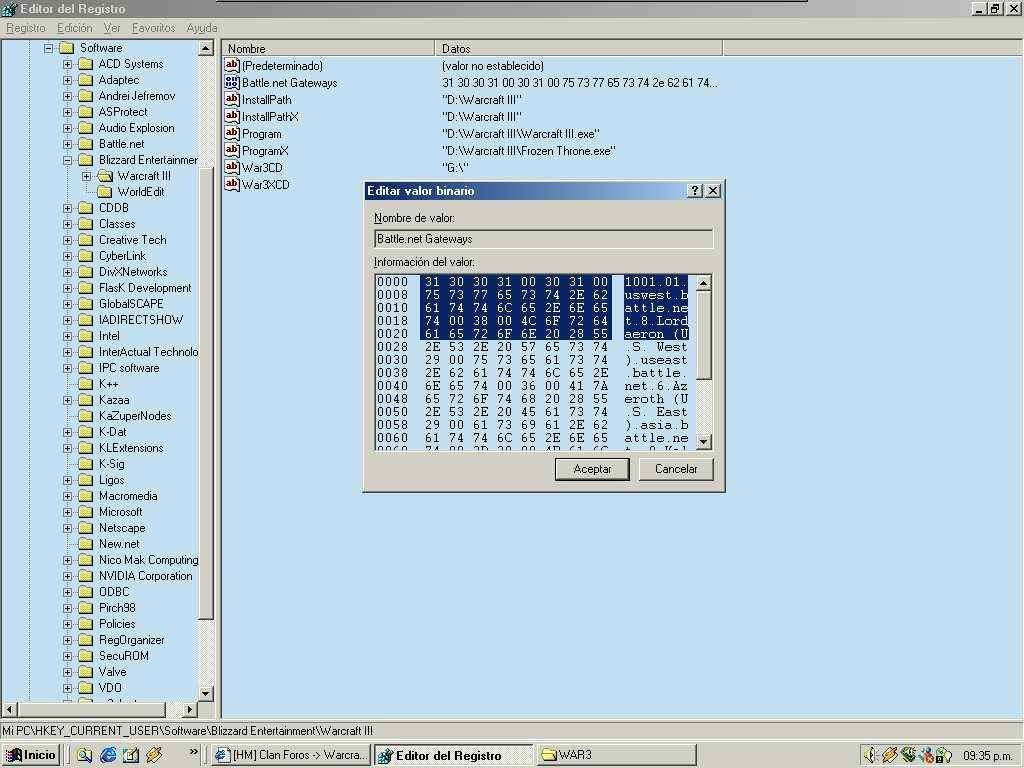Open the Edición menu
The height and width of the screenshot is (768, 1024).
click(x=74, y=28)
